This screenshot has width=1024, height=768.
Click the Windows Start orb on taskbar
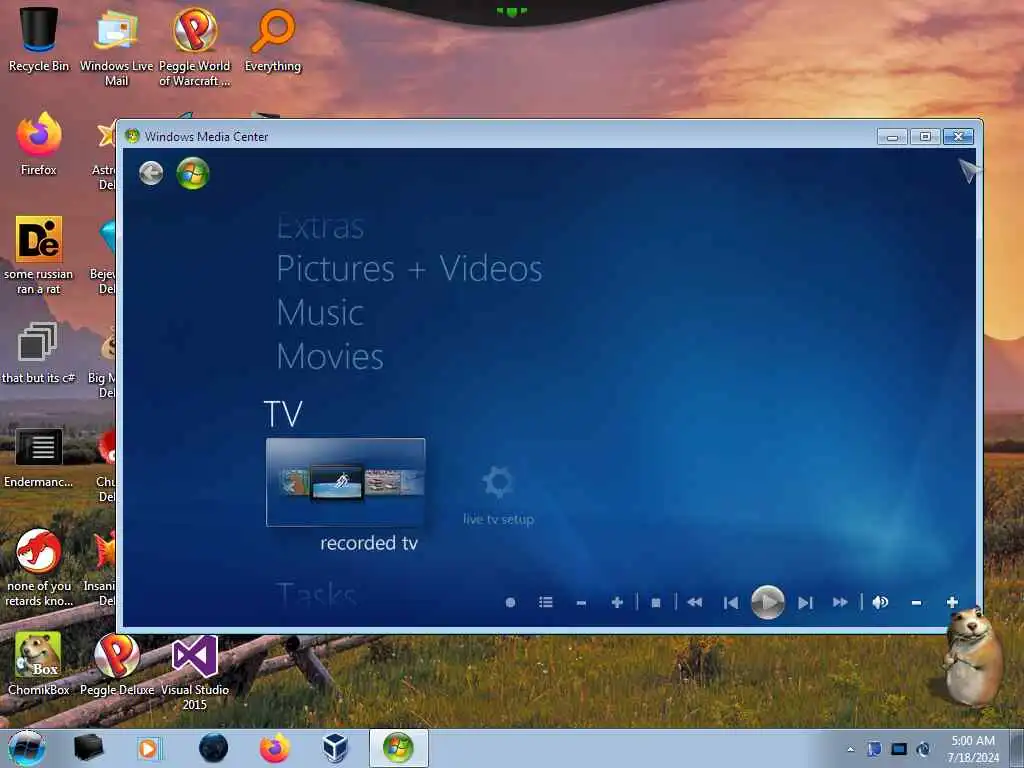point(26,748)
